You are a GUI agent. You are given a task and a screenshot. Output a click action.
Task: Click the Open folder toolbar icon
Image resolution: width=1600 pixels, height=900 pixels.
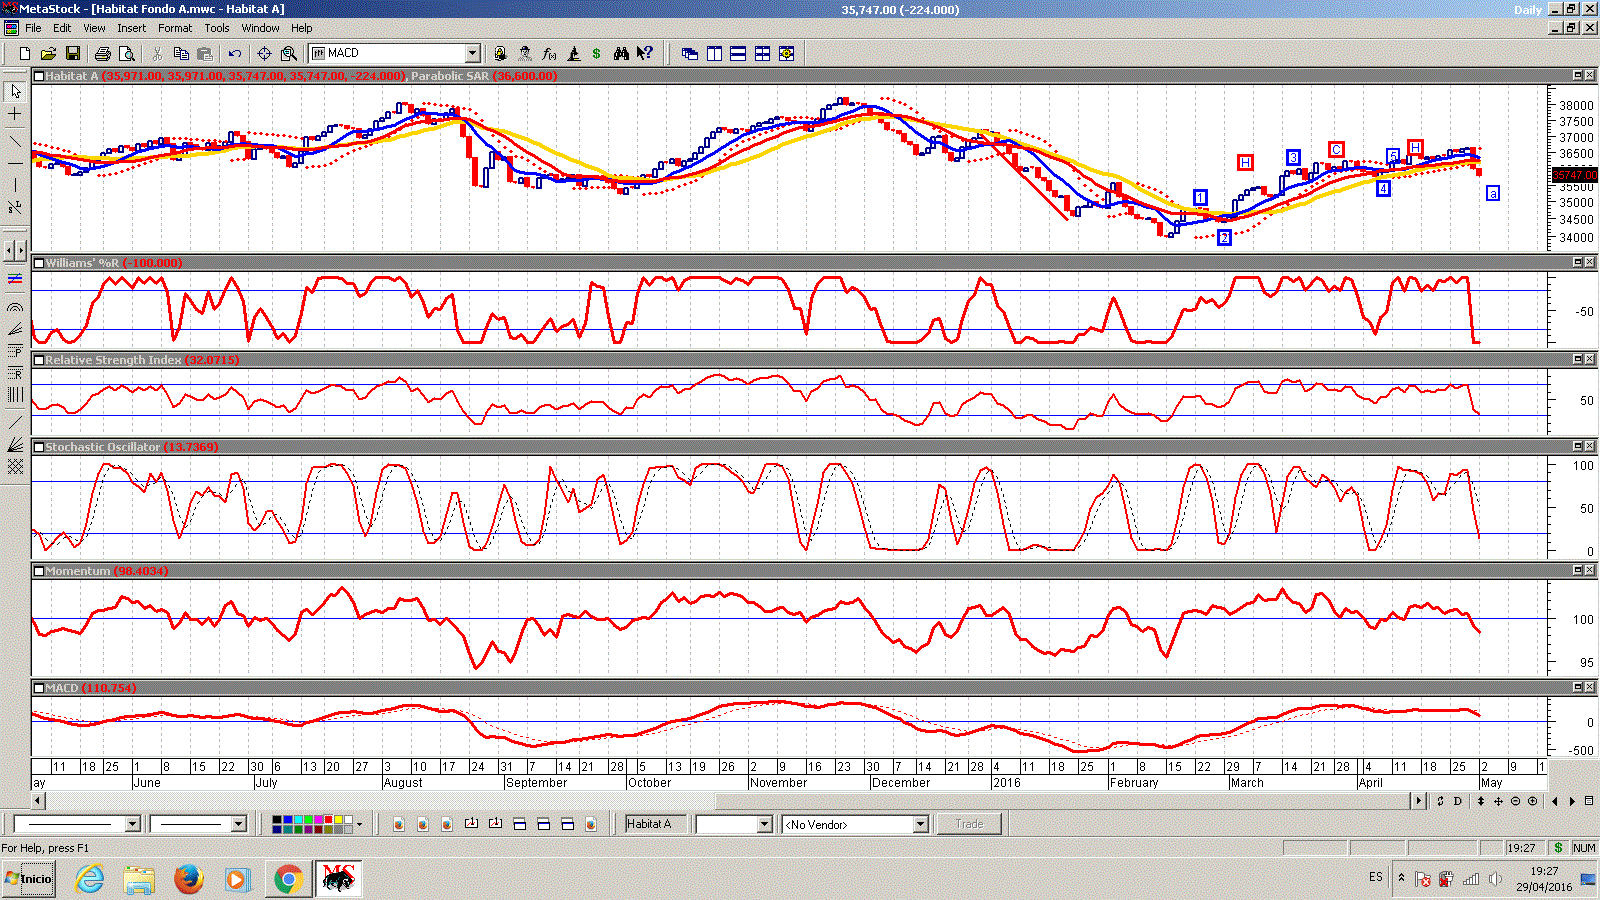49,53
